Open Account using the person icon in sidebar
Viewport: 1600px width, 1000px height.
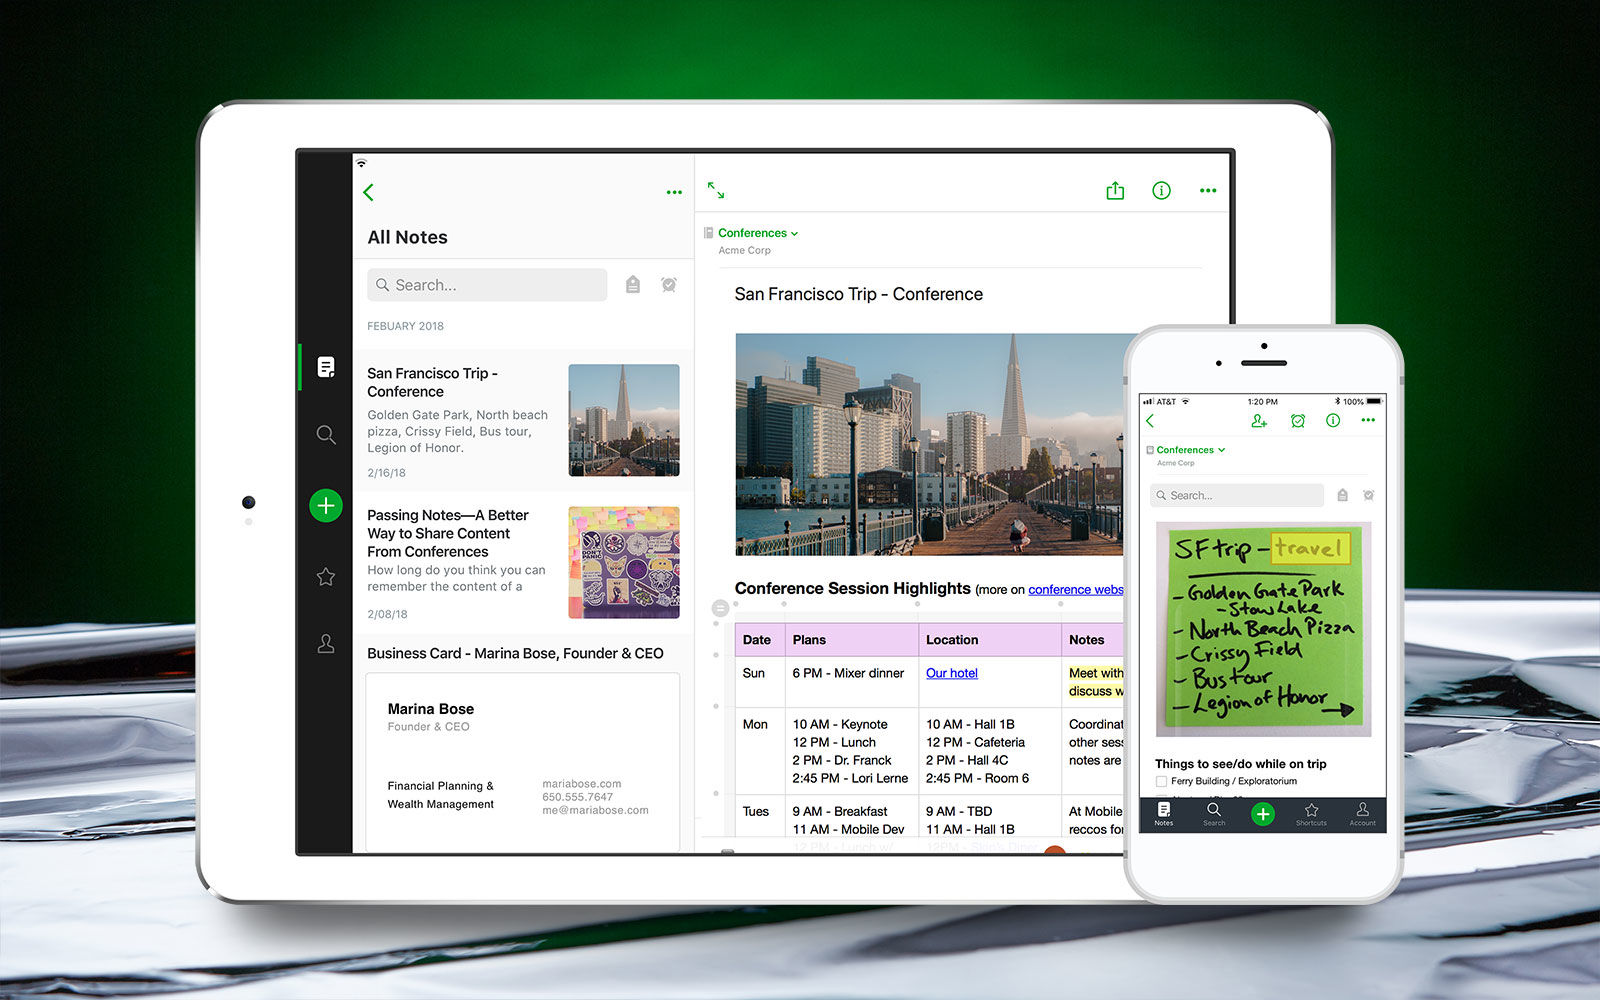325,644
